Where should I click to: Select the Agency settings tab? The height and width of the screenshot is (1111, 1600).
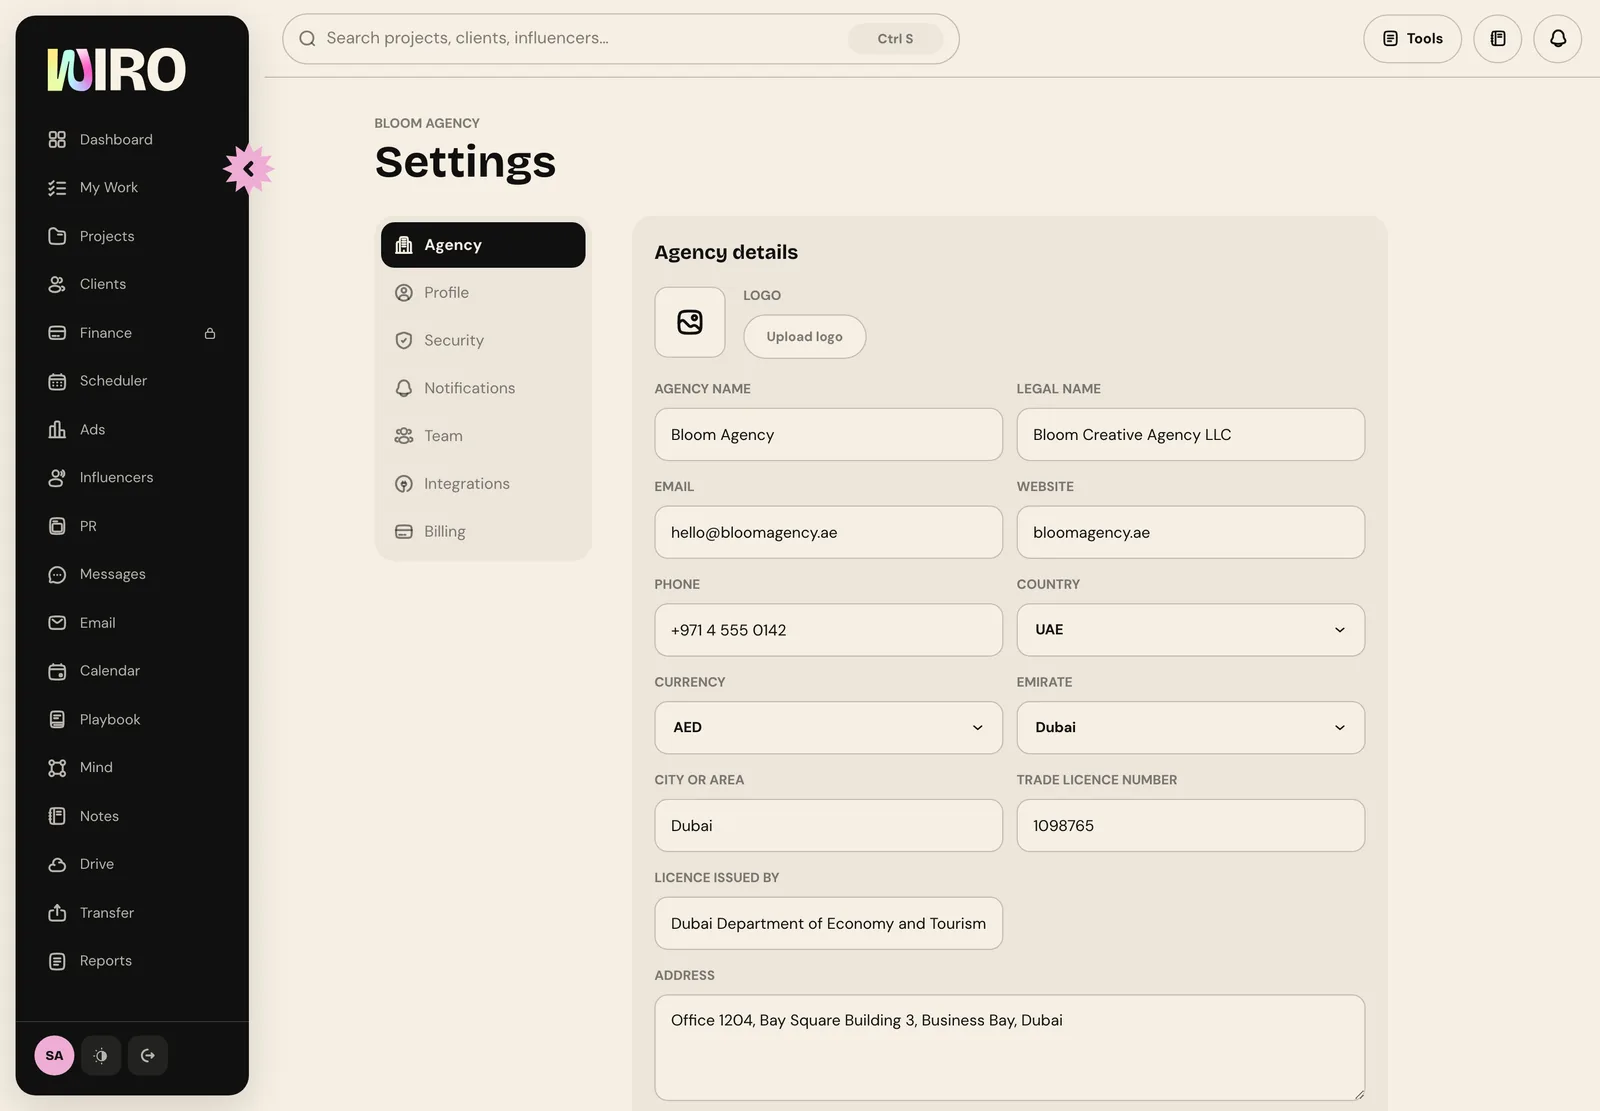[x=483, y=245]
